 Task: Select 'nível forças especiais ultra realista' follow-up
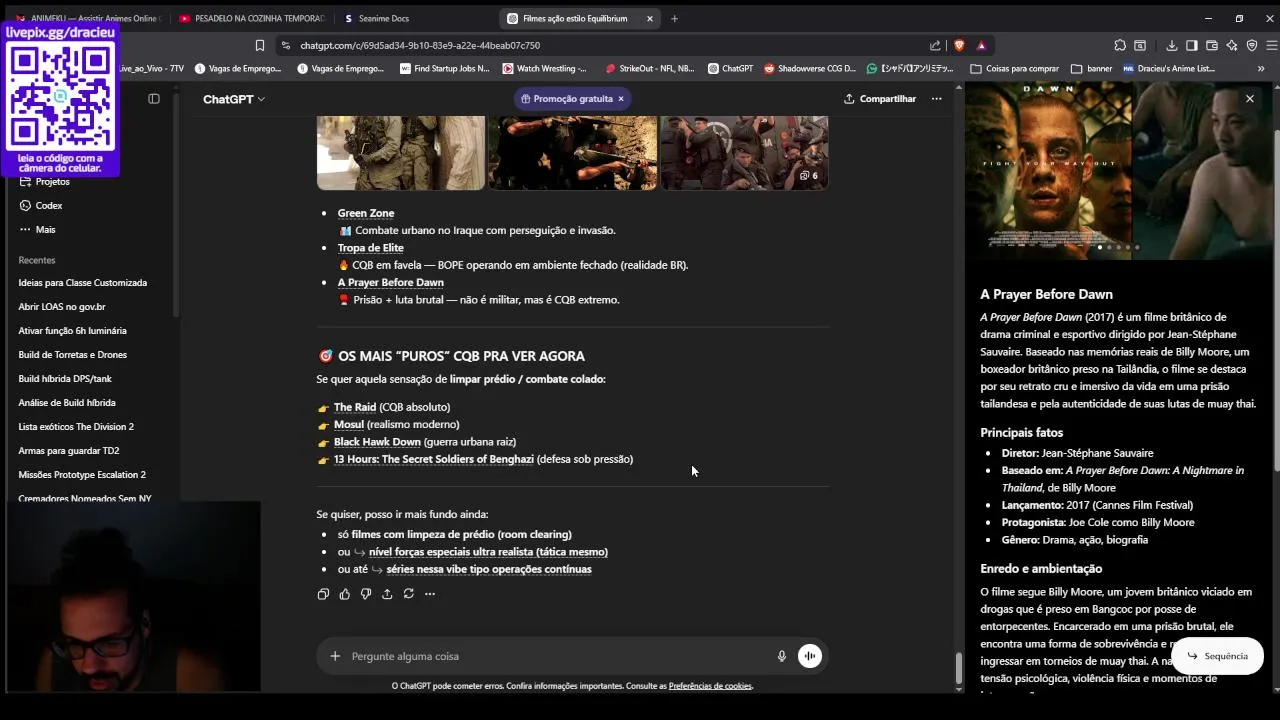click(488, 552)
